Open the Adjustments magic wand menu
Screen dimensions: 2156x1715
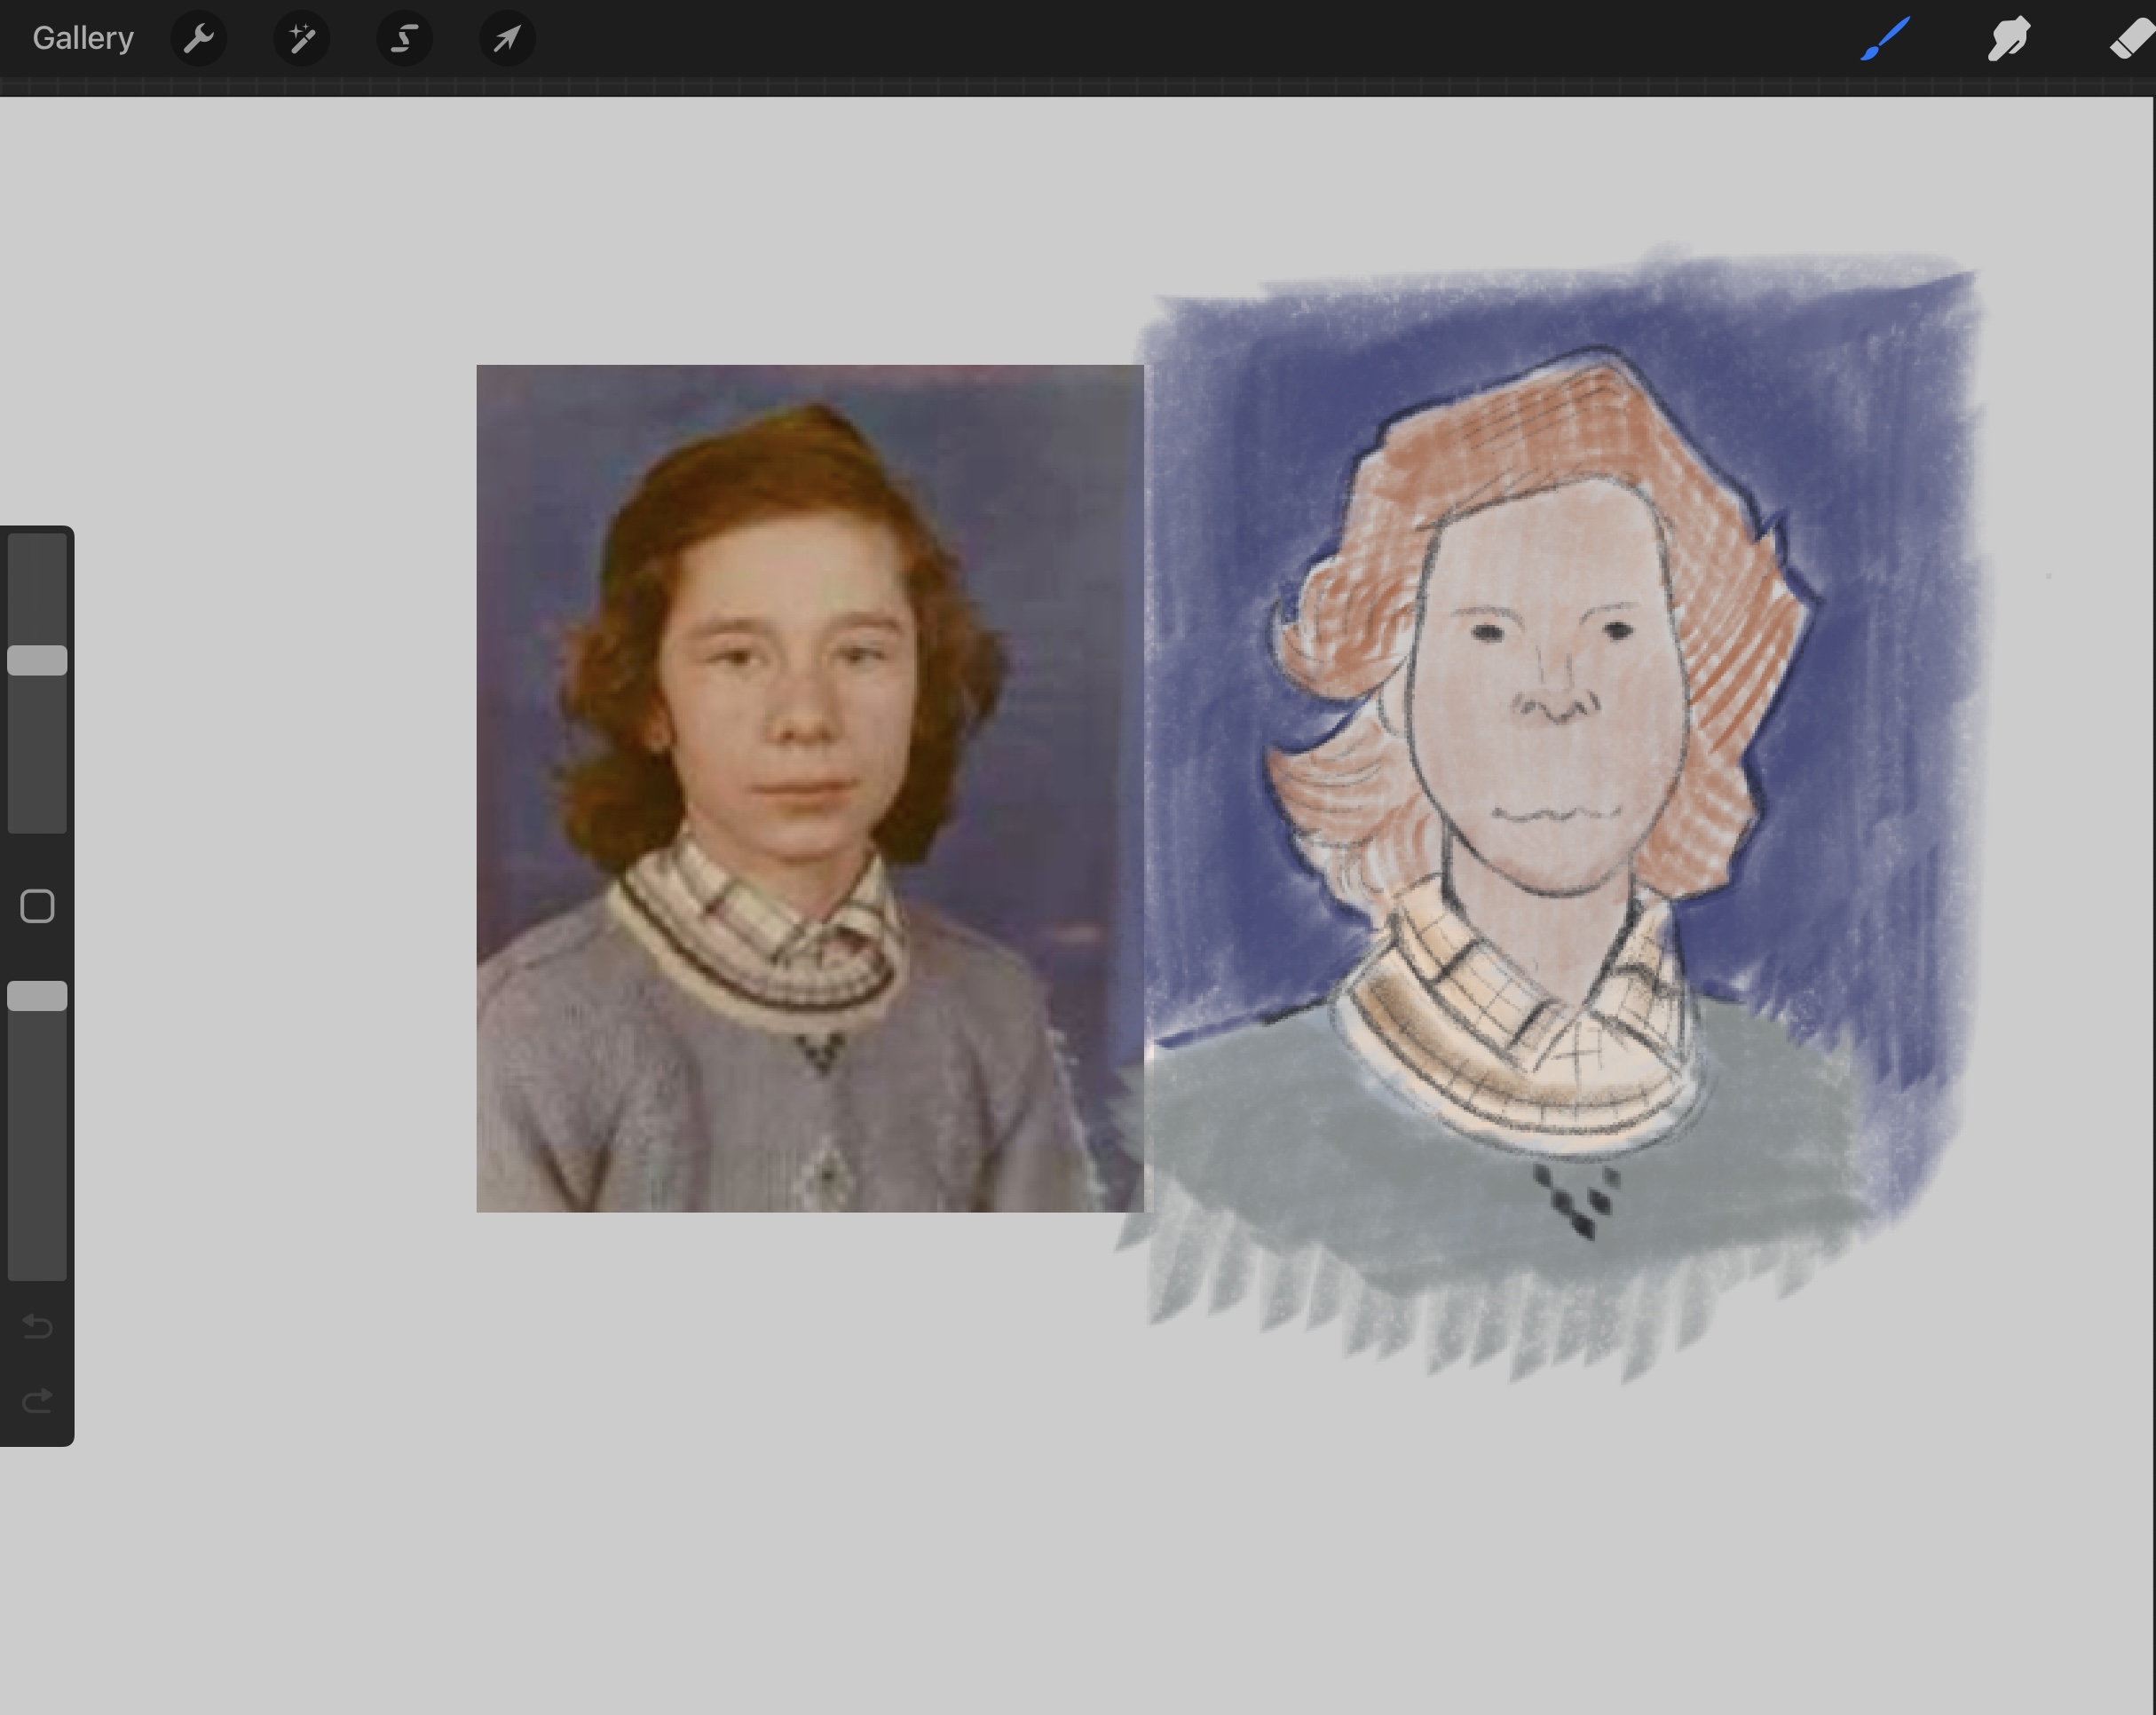[x=302, y=39]
